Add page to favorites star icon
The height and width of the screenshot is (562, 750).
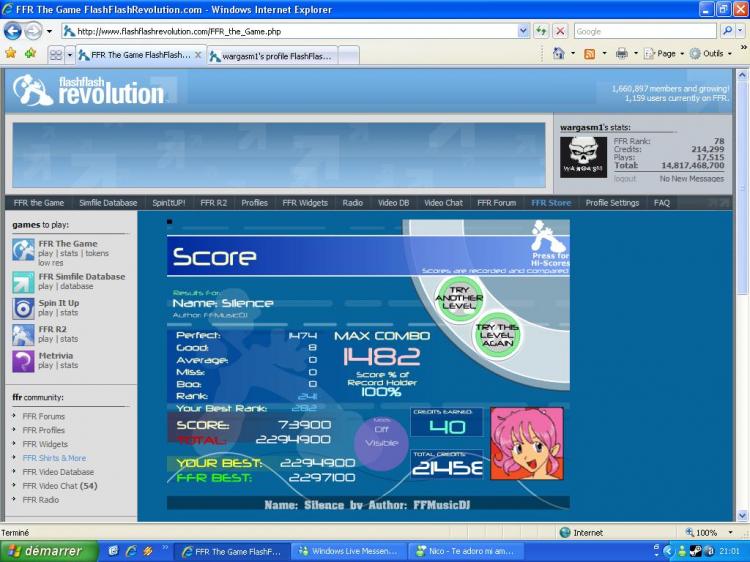(30, 54)
